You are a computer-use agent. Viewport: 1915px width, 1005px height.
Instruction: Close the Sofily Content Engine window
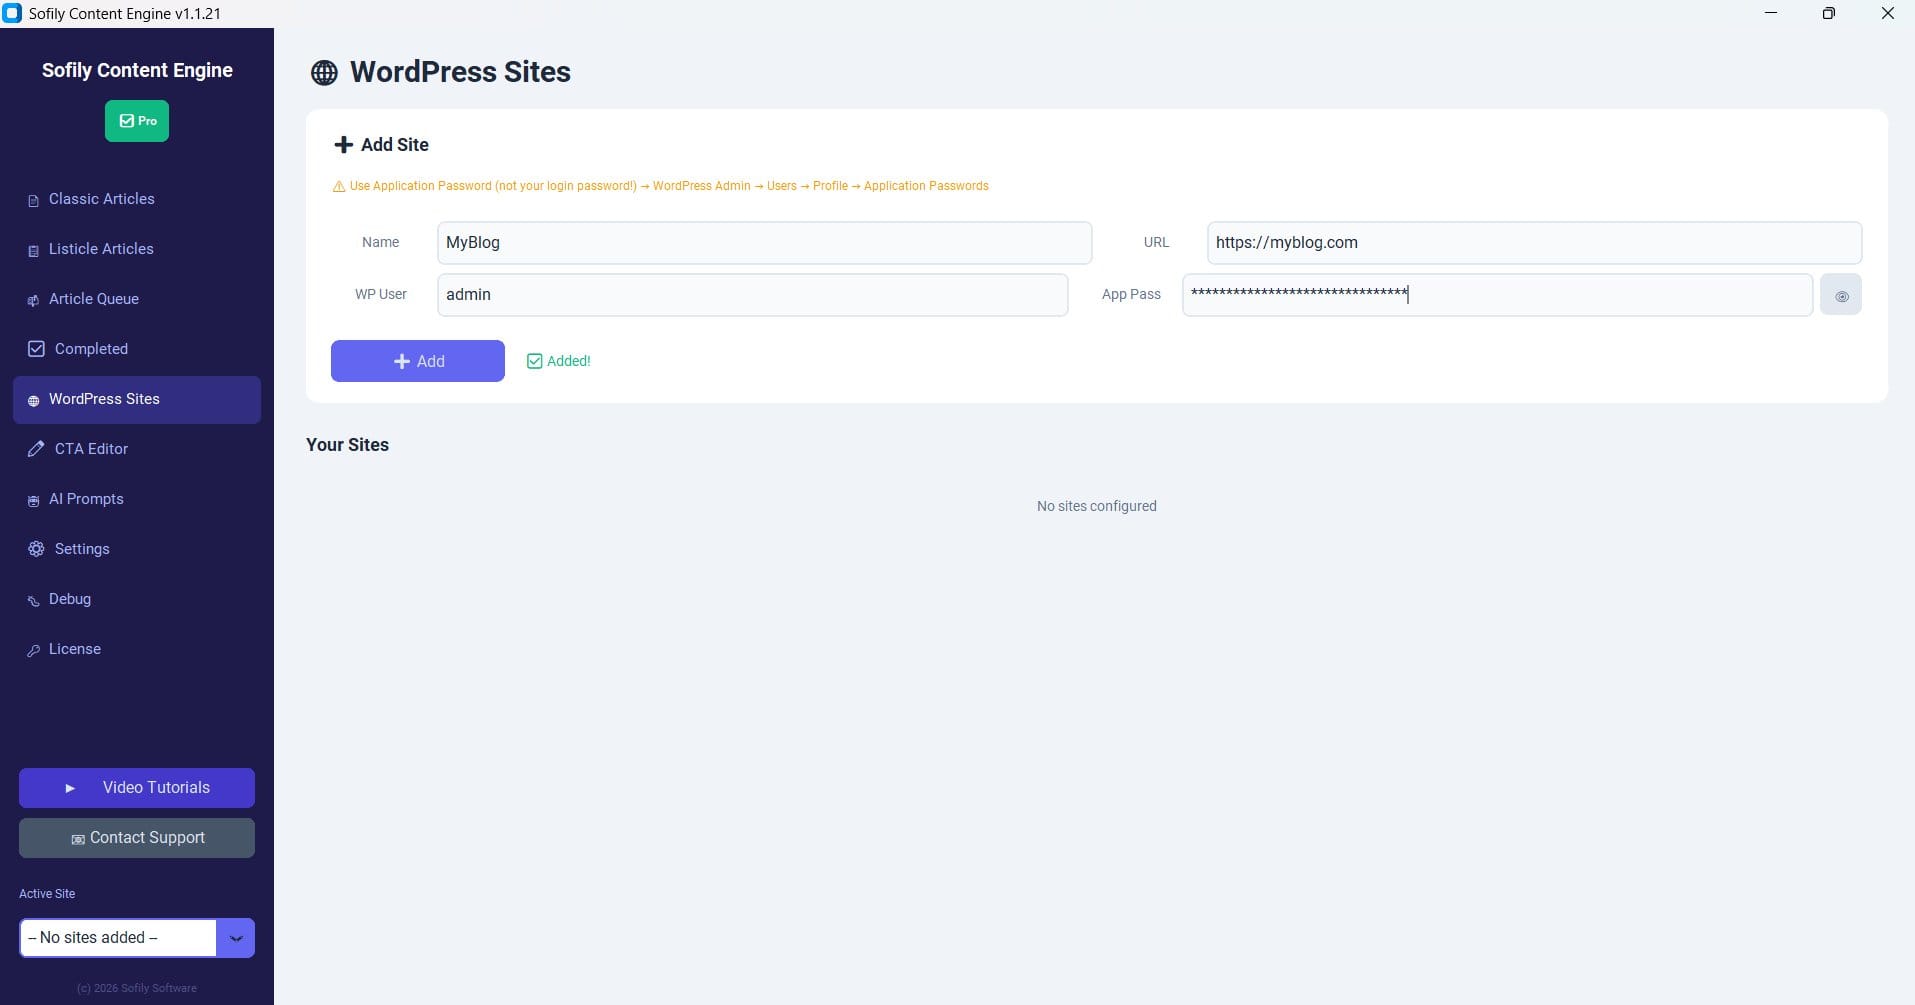pyautogui.click(x=1887, y=13)
